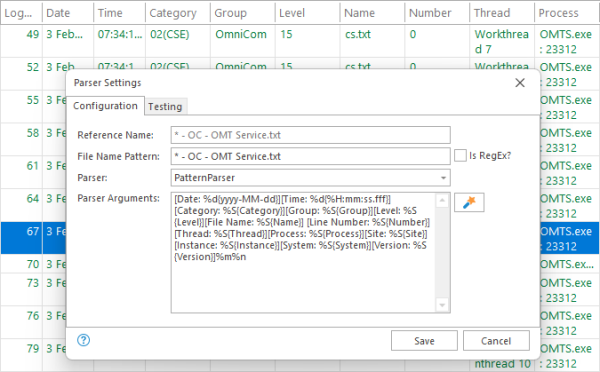Sort by the Log... column header
The image size is (600, 372).
tap(21, 13)
